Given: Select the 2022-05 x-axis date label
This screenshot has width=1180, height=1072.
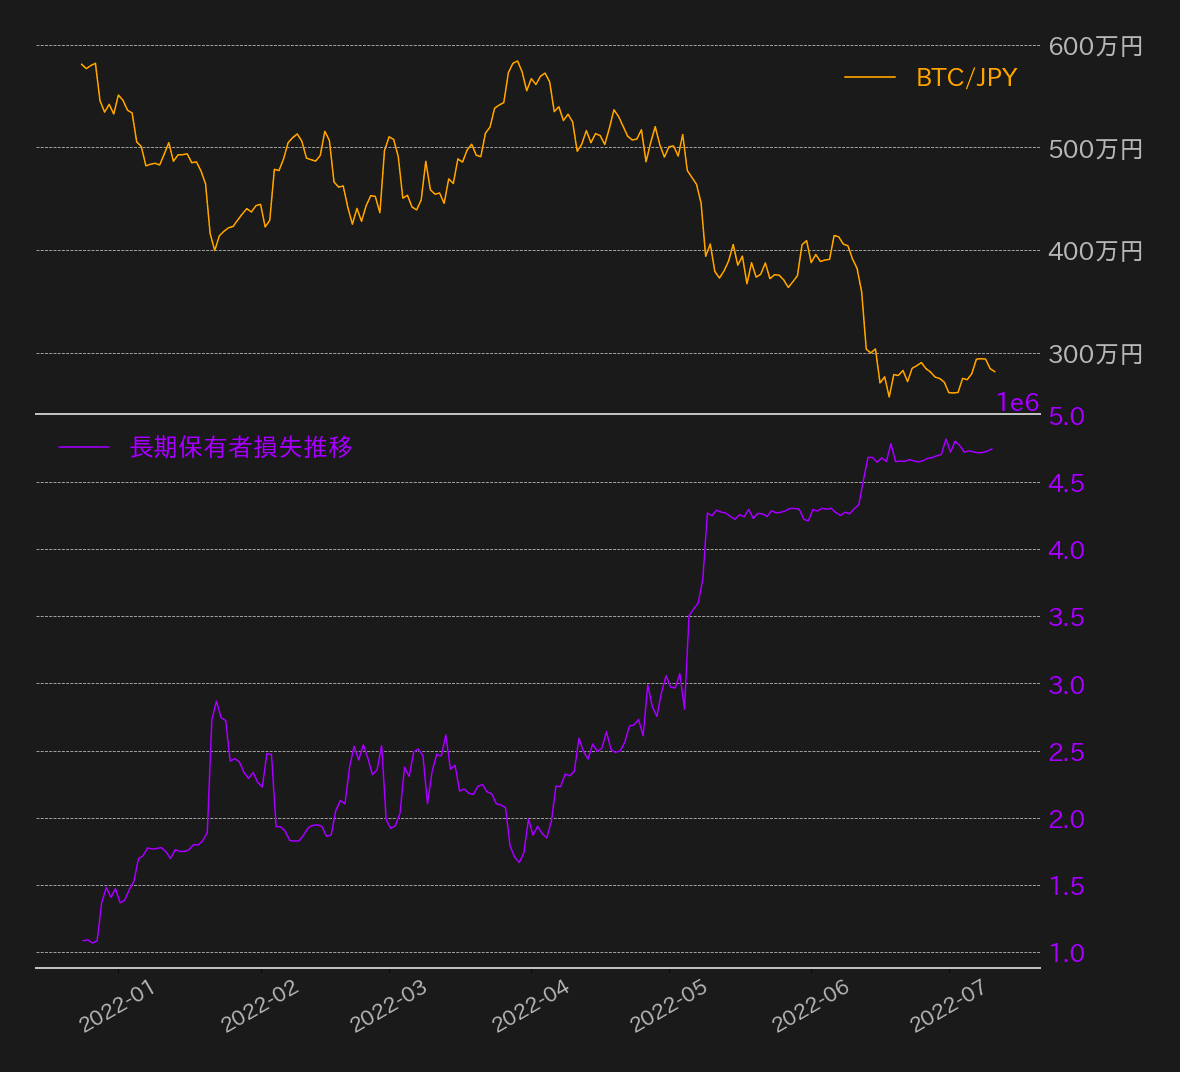Looking at the screenshot, I should coord(668,1006).
